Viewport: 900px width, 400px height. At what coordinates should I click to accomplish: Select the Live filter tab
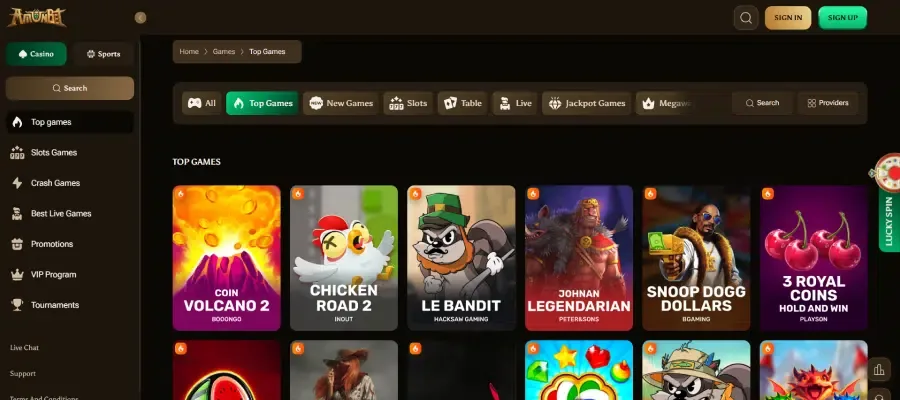tap(515, 103)
